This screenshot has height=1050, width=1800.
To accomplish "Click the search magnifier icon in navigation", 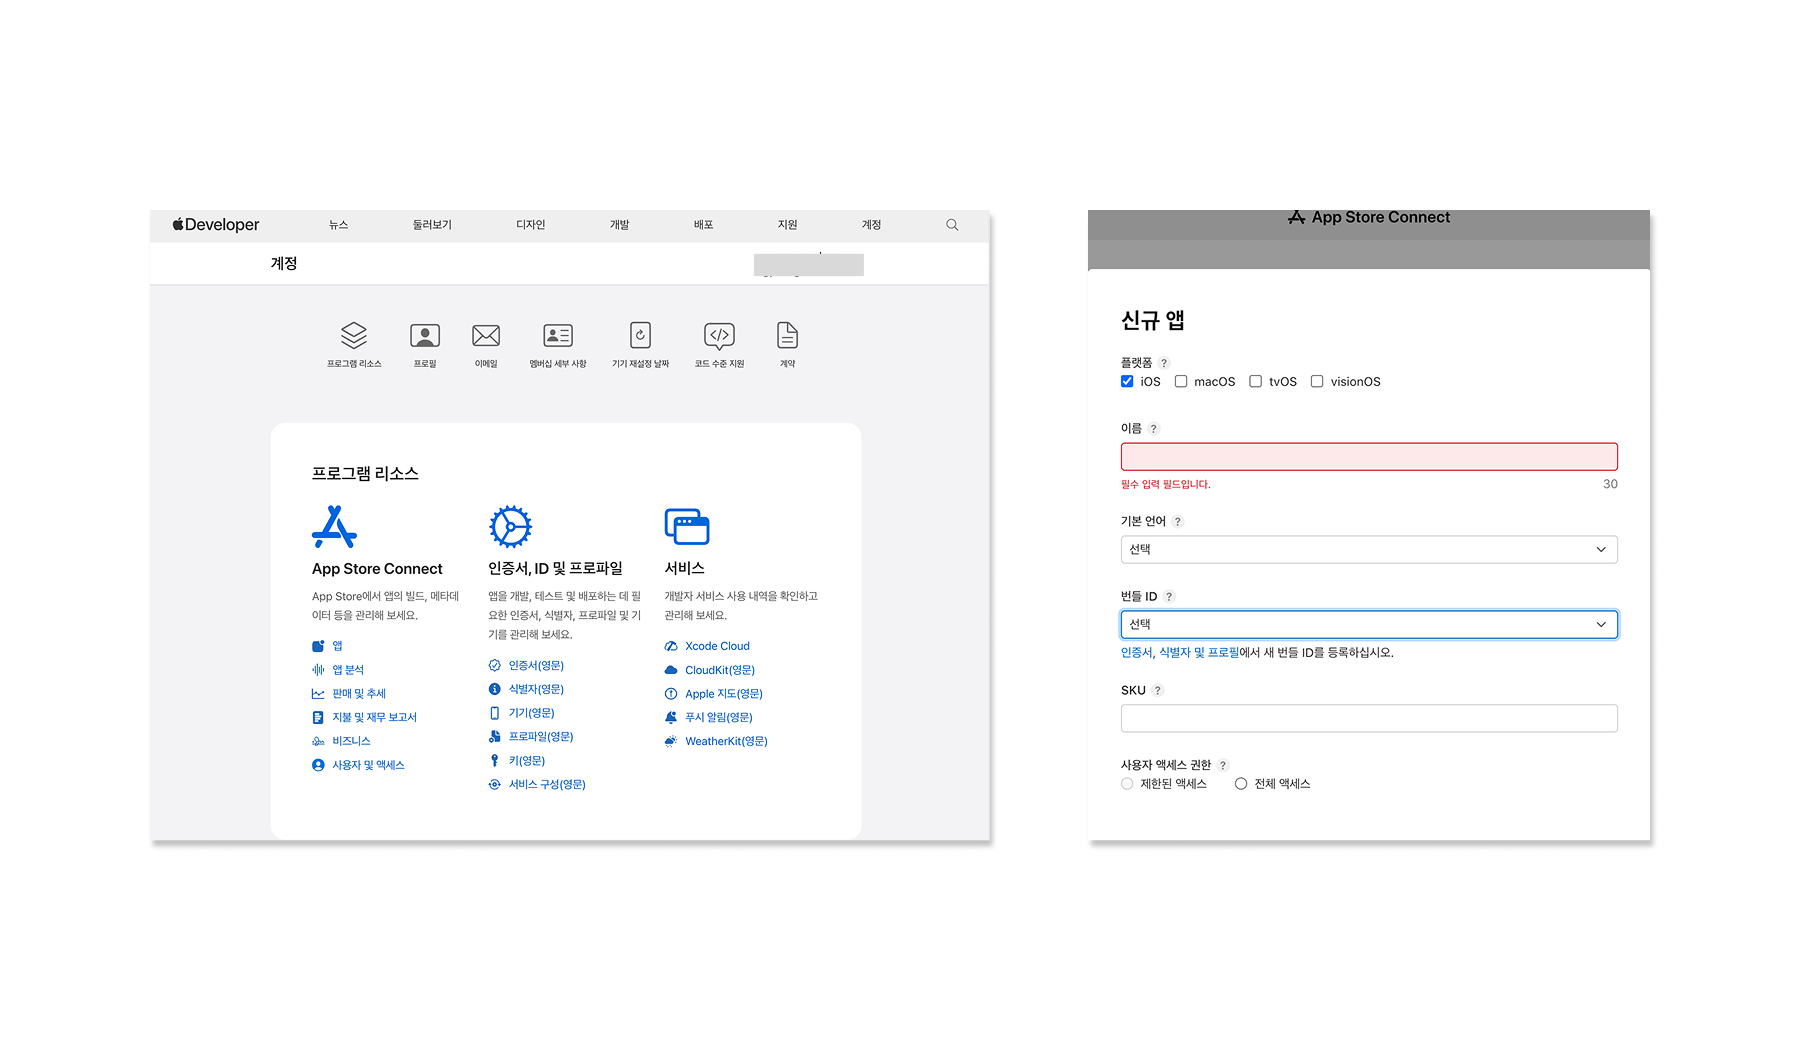I will coord(952,225).
